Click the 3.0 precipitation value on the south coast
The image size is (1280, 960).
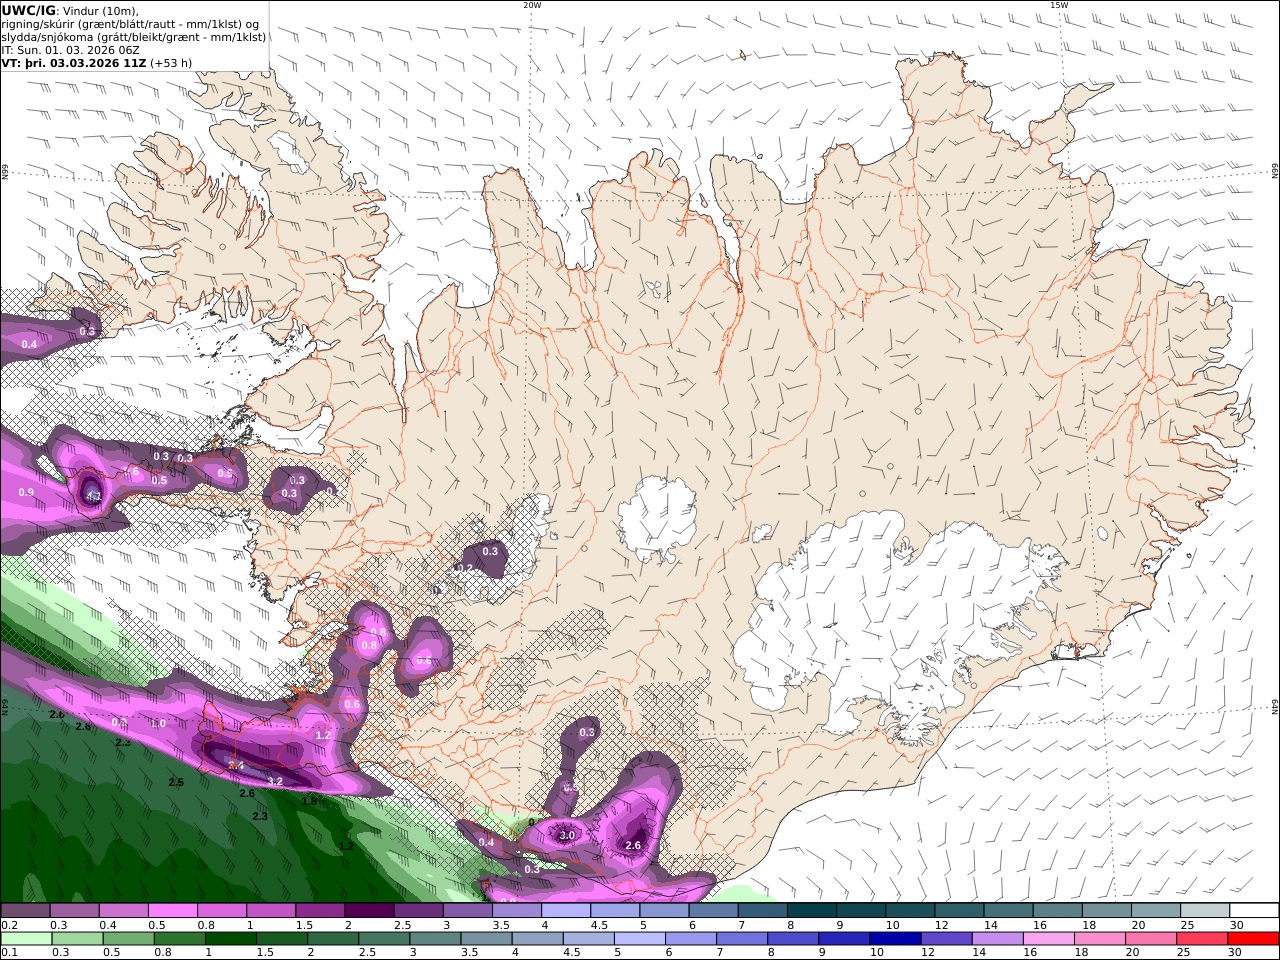pos(567,835)
